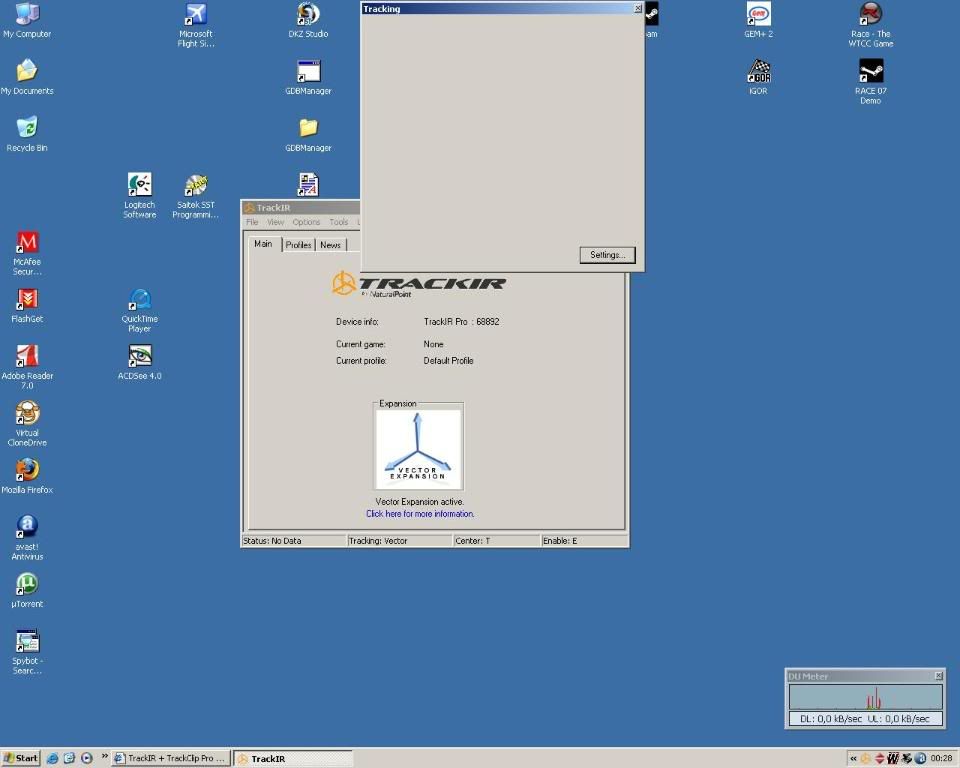Launch Mozilla Firefox from the desktop
The height and width of the screenshot is (768, 960).
(x=27, y=471)
